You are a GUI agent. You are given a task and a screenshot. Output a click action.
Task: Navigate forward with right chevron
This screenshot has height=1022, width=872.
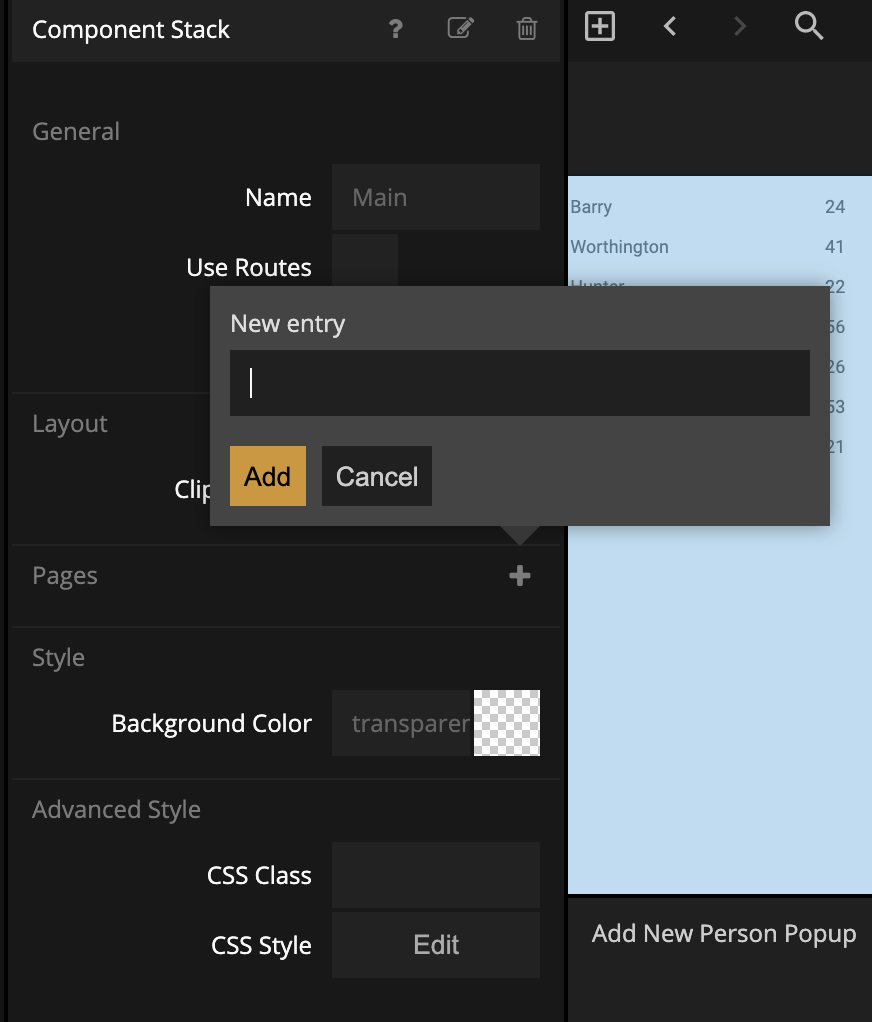pyautogui.click(x=740, y=27)
